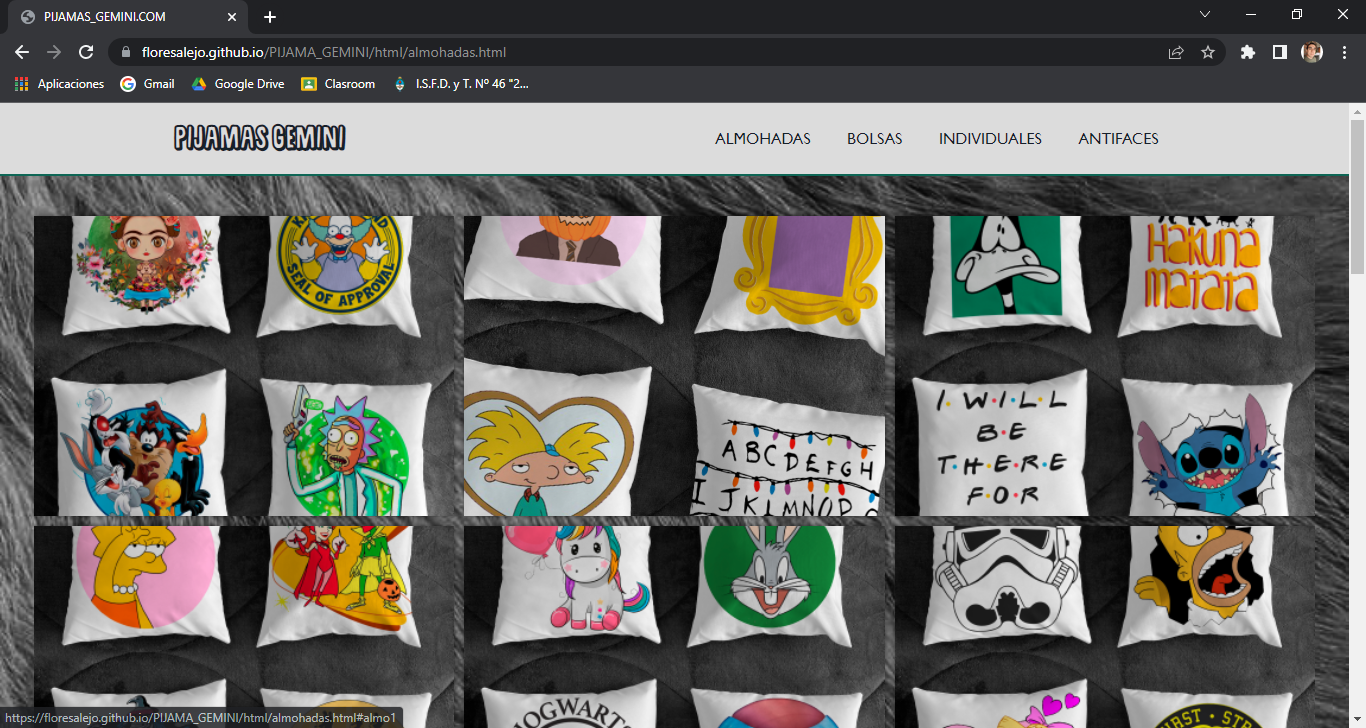The image size is (1366, 728).
Task: Expand the tab search dropdown chevron
Action: tap(1204, 15)
